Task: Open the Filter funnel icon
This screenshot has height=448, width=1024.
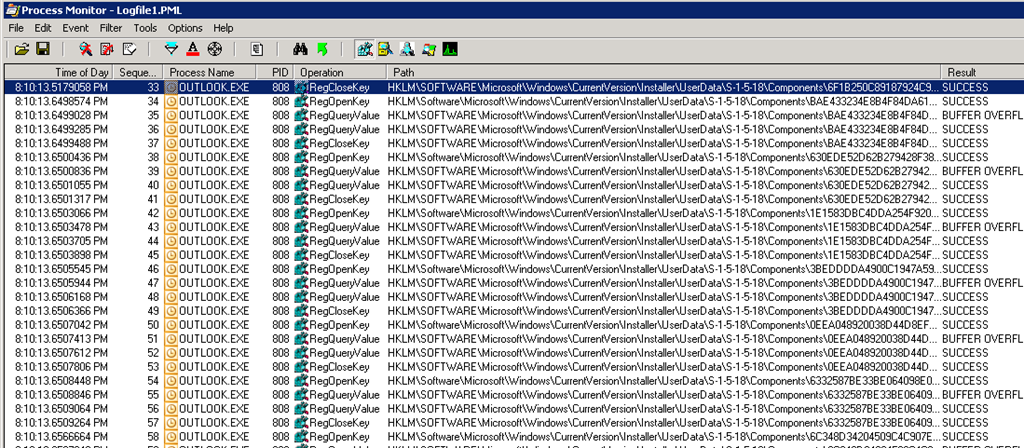Action: 171,48
